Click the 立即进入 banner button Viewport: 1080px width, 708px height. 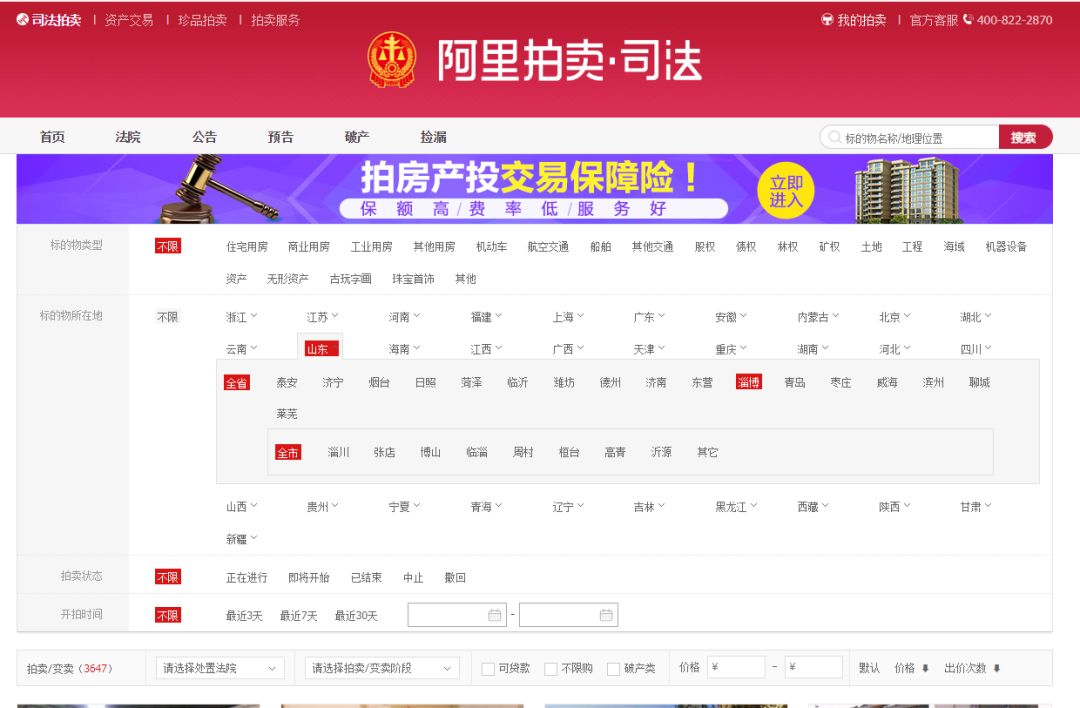click(x=786, y=191)
